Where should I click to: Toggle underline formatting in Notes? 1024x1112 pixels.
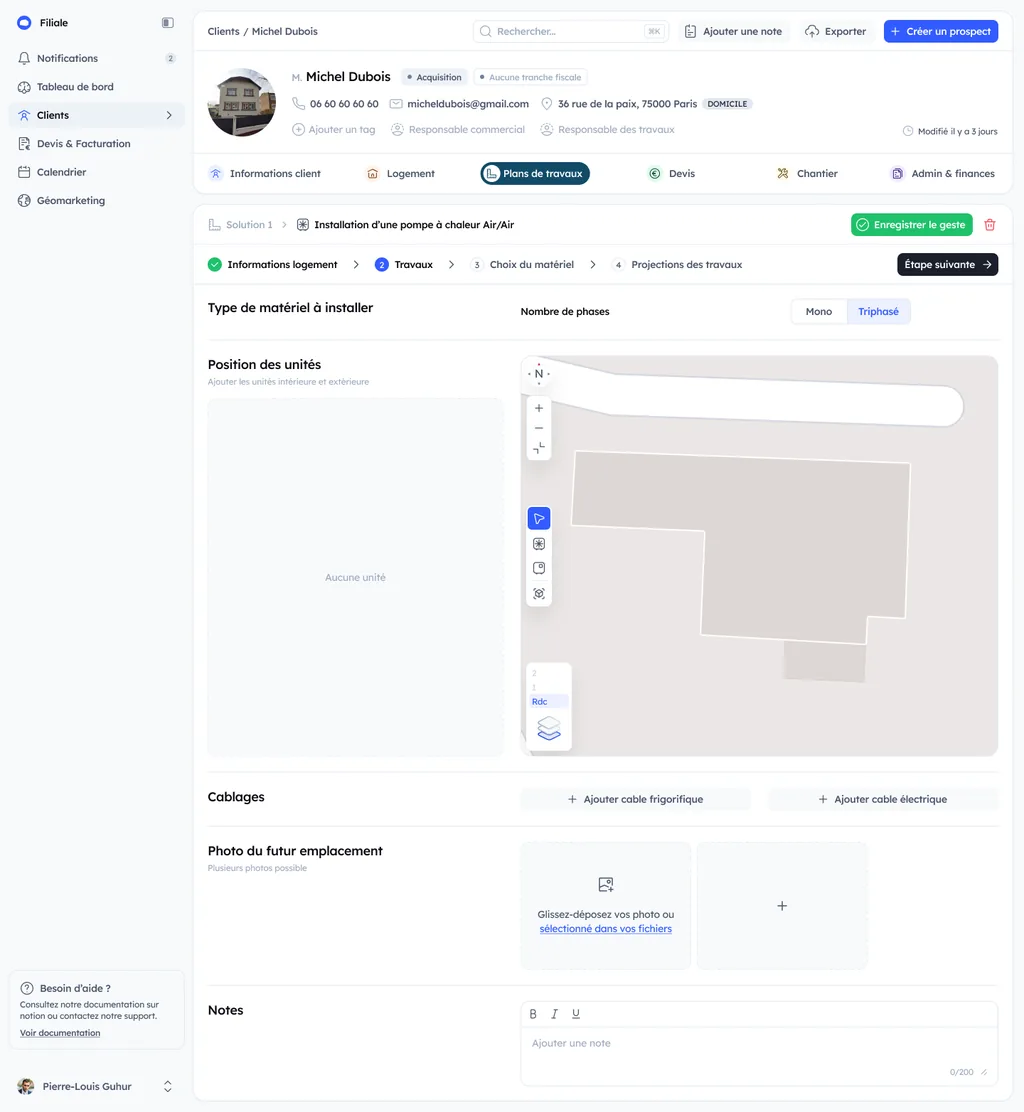click(576, 1014)
